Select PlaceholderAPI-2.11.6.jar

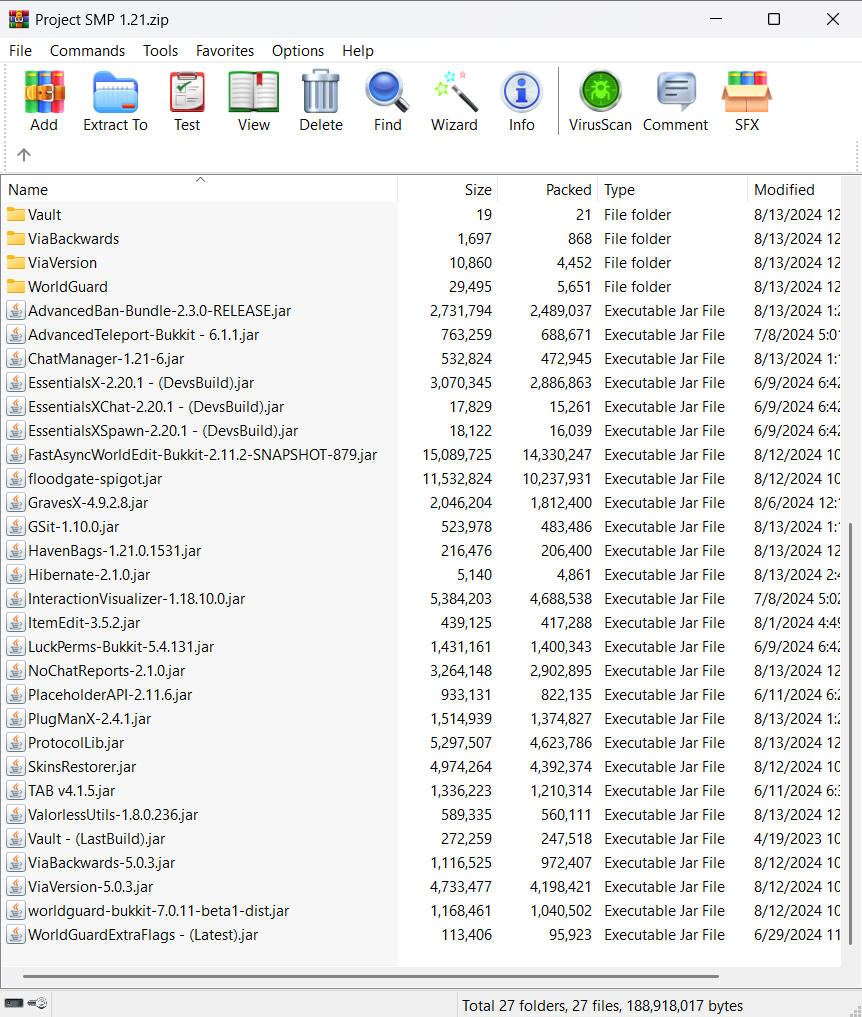pyautogui.click(x=110, y=695)
